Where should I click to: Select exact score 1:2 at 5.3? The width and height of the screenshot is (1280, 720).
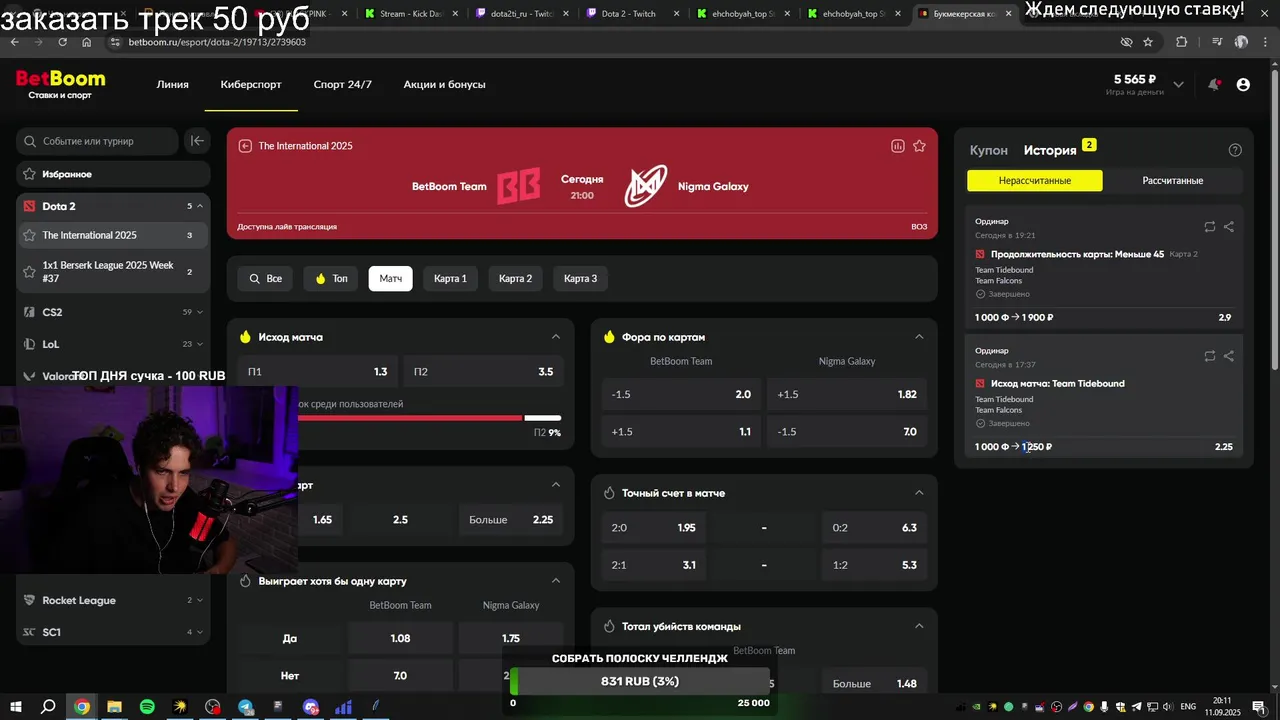[x=875, y=565]
